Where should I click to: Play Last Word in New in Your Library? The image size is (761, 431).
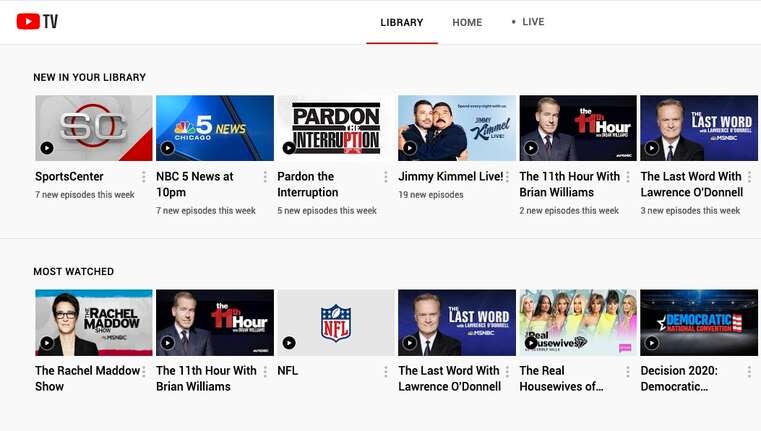point(652,148)
